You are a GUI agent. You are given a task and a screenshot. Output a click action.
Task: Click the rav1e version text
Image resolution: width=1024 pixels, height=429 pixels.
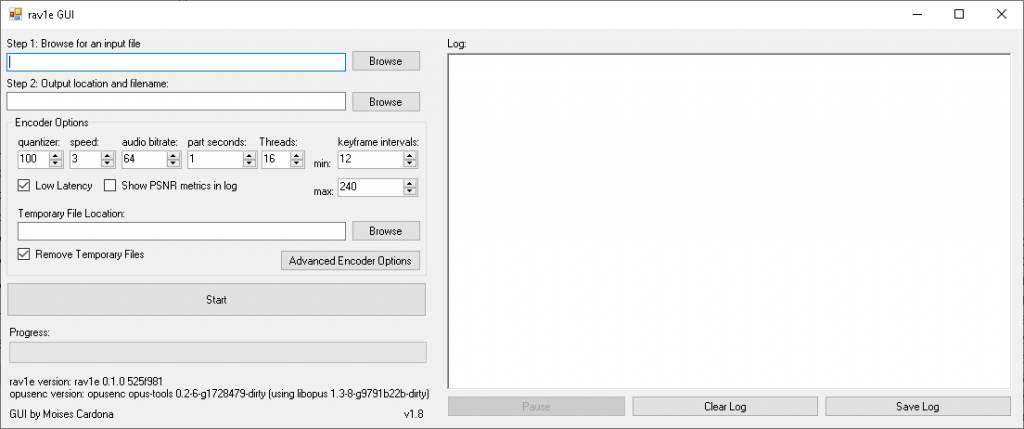(x=86, y=381)
